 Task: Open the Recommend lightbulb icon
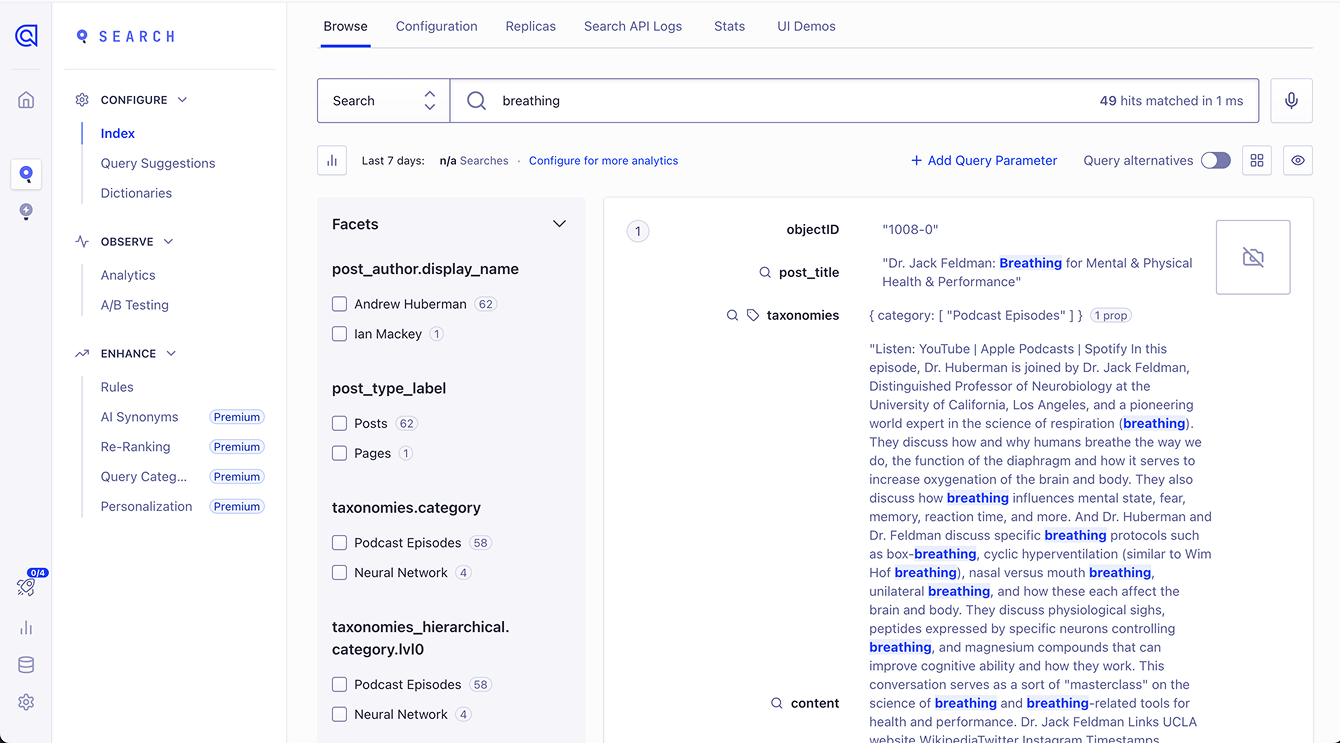tap(26, 211)
